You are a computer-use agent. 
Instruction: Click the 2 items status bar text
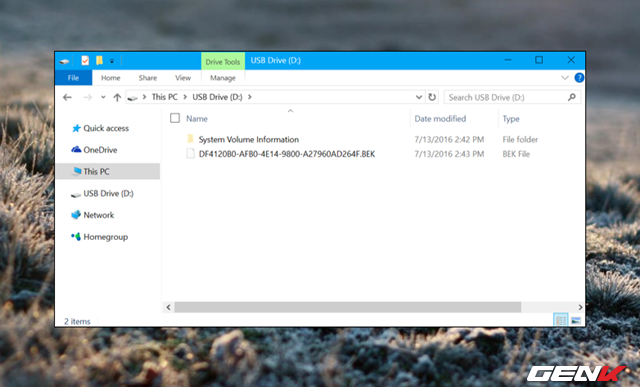(x=77, y=321)
